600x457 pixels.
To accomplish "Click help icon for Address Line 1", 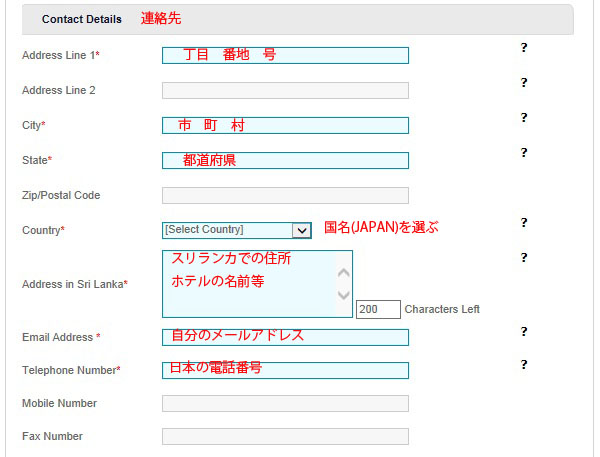I will pos(524,48).
